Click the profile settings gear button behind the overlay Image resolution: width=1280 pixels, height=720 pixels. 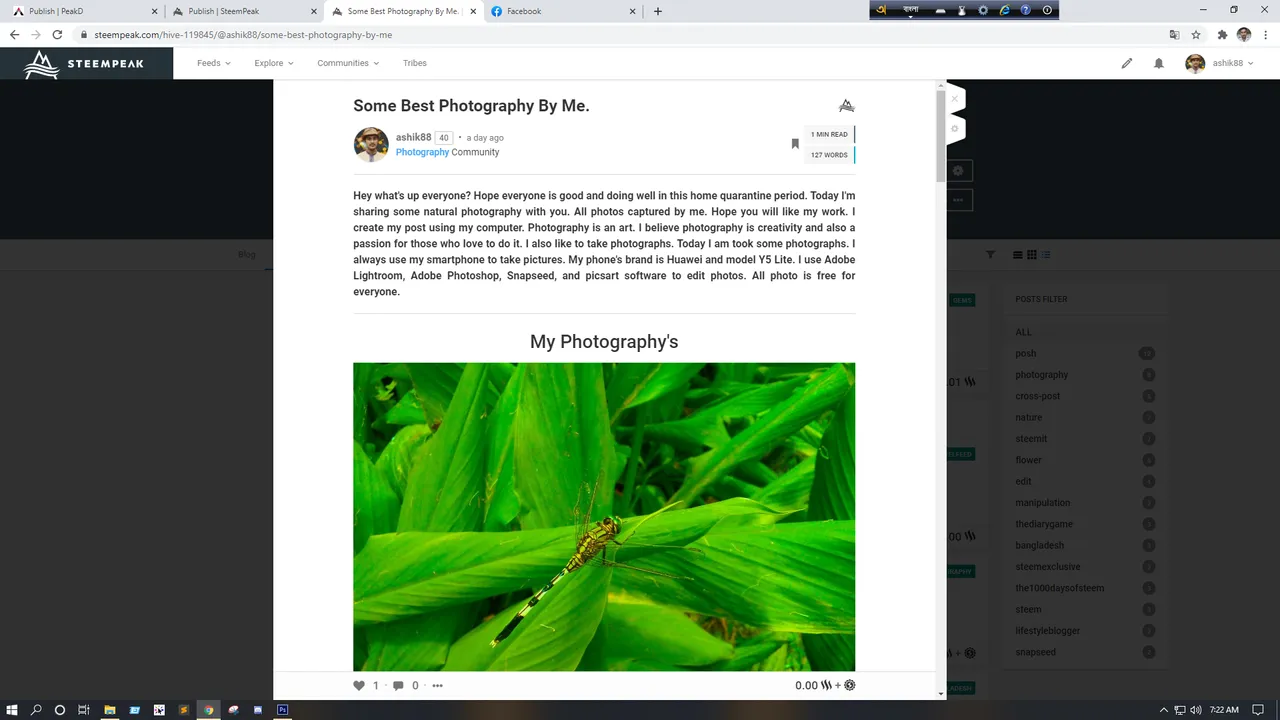958,171
